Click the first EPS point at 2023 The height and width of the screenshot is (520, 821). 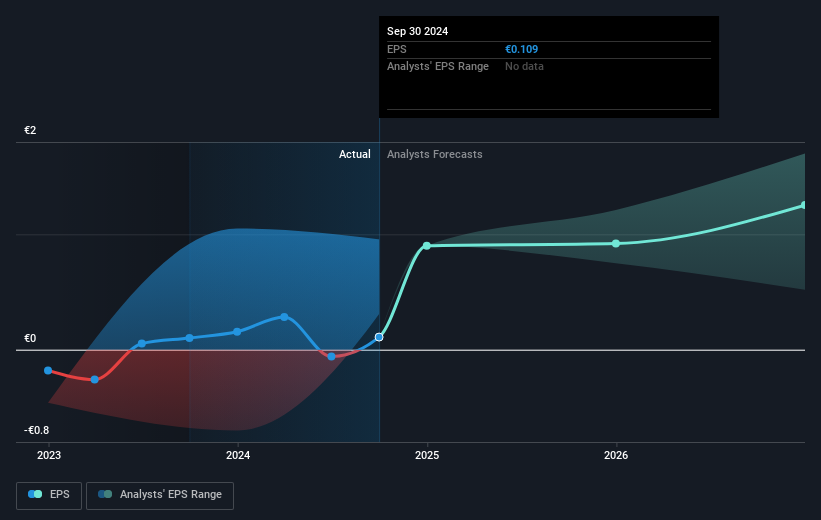click(48, 371)
